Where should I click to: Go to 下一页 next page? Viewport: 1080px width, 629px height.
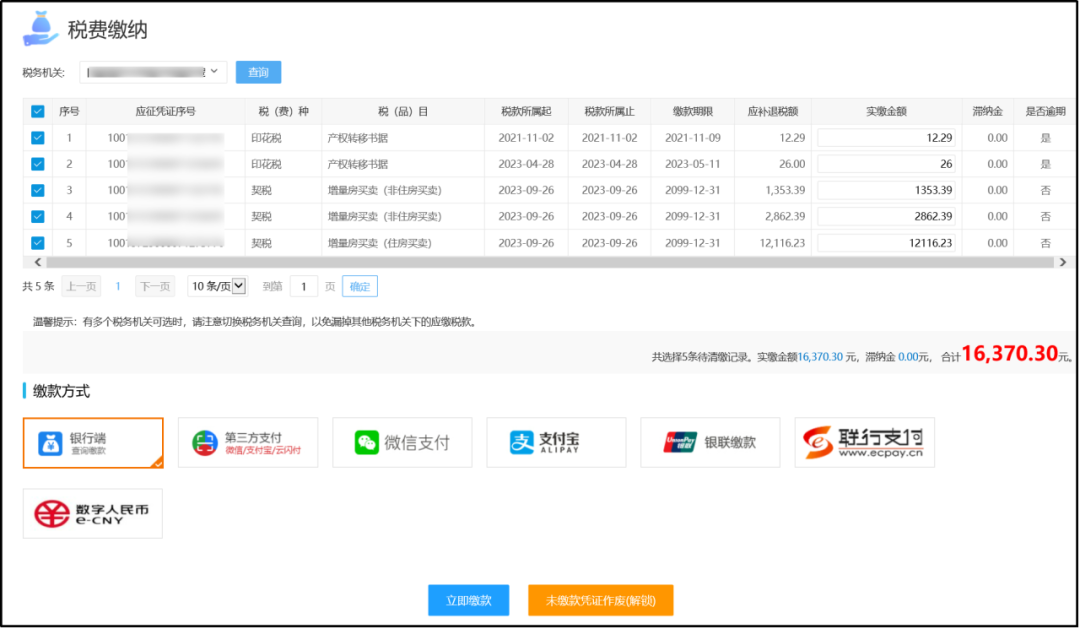pos(155,286)
